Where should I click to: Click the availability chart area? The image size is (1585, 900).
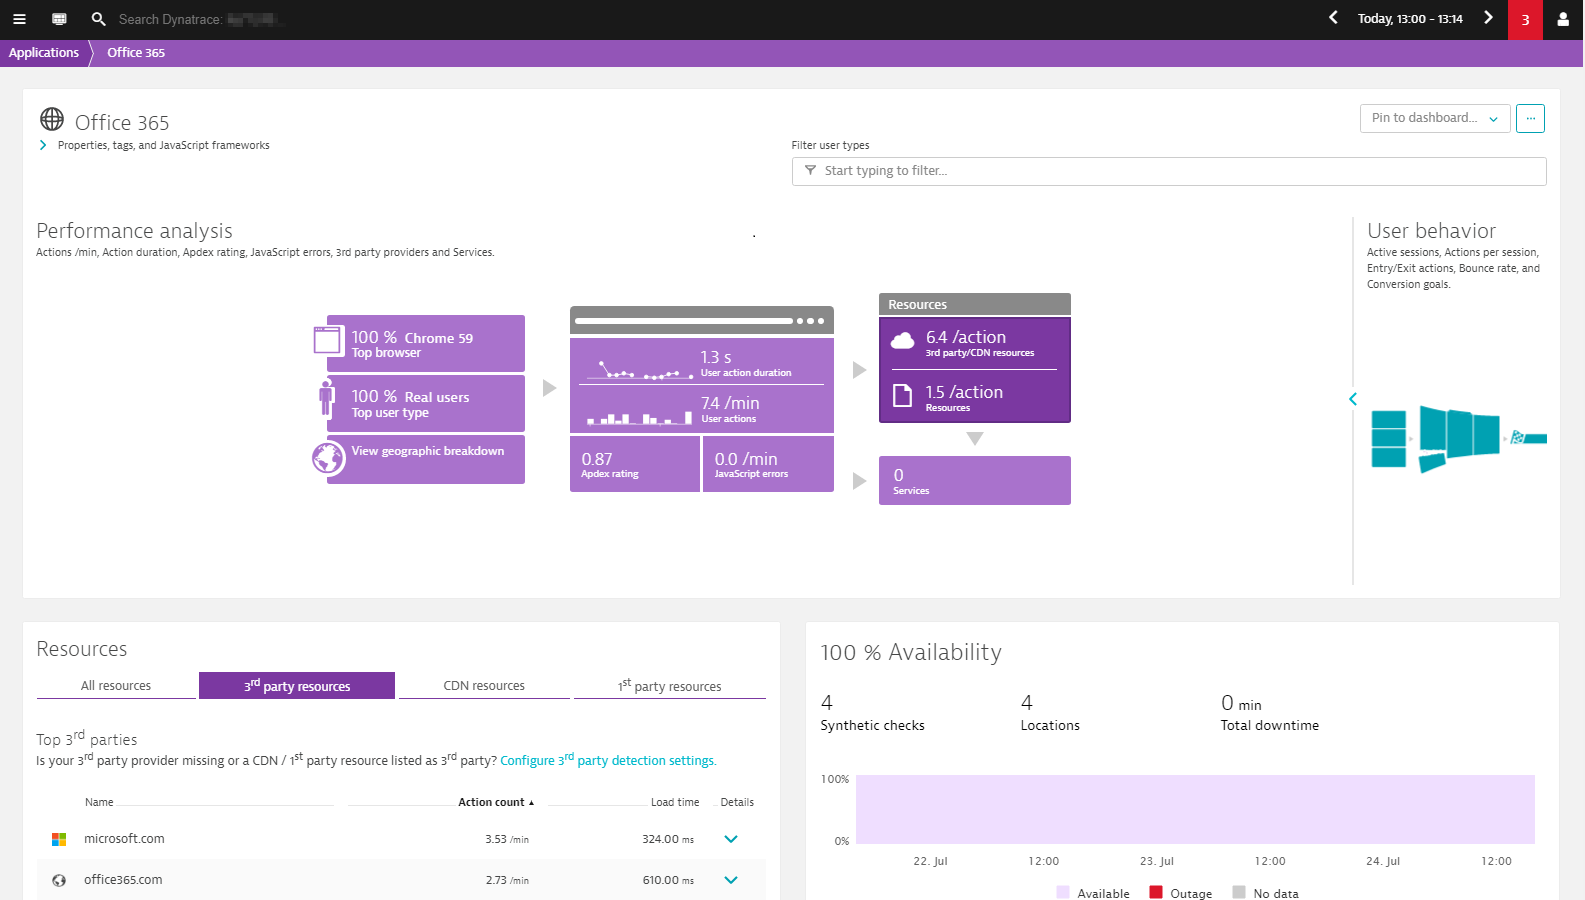(1195, 809)
